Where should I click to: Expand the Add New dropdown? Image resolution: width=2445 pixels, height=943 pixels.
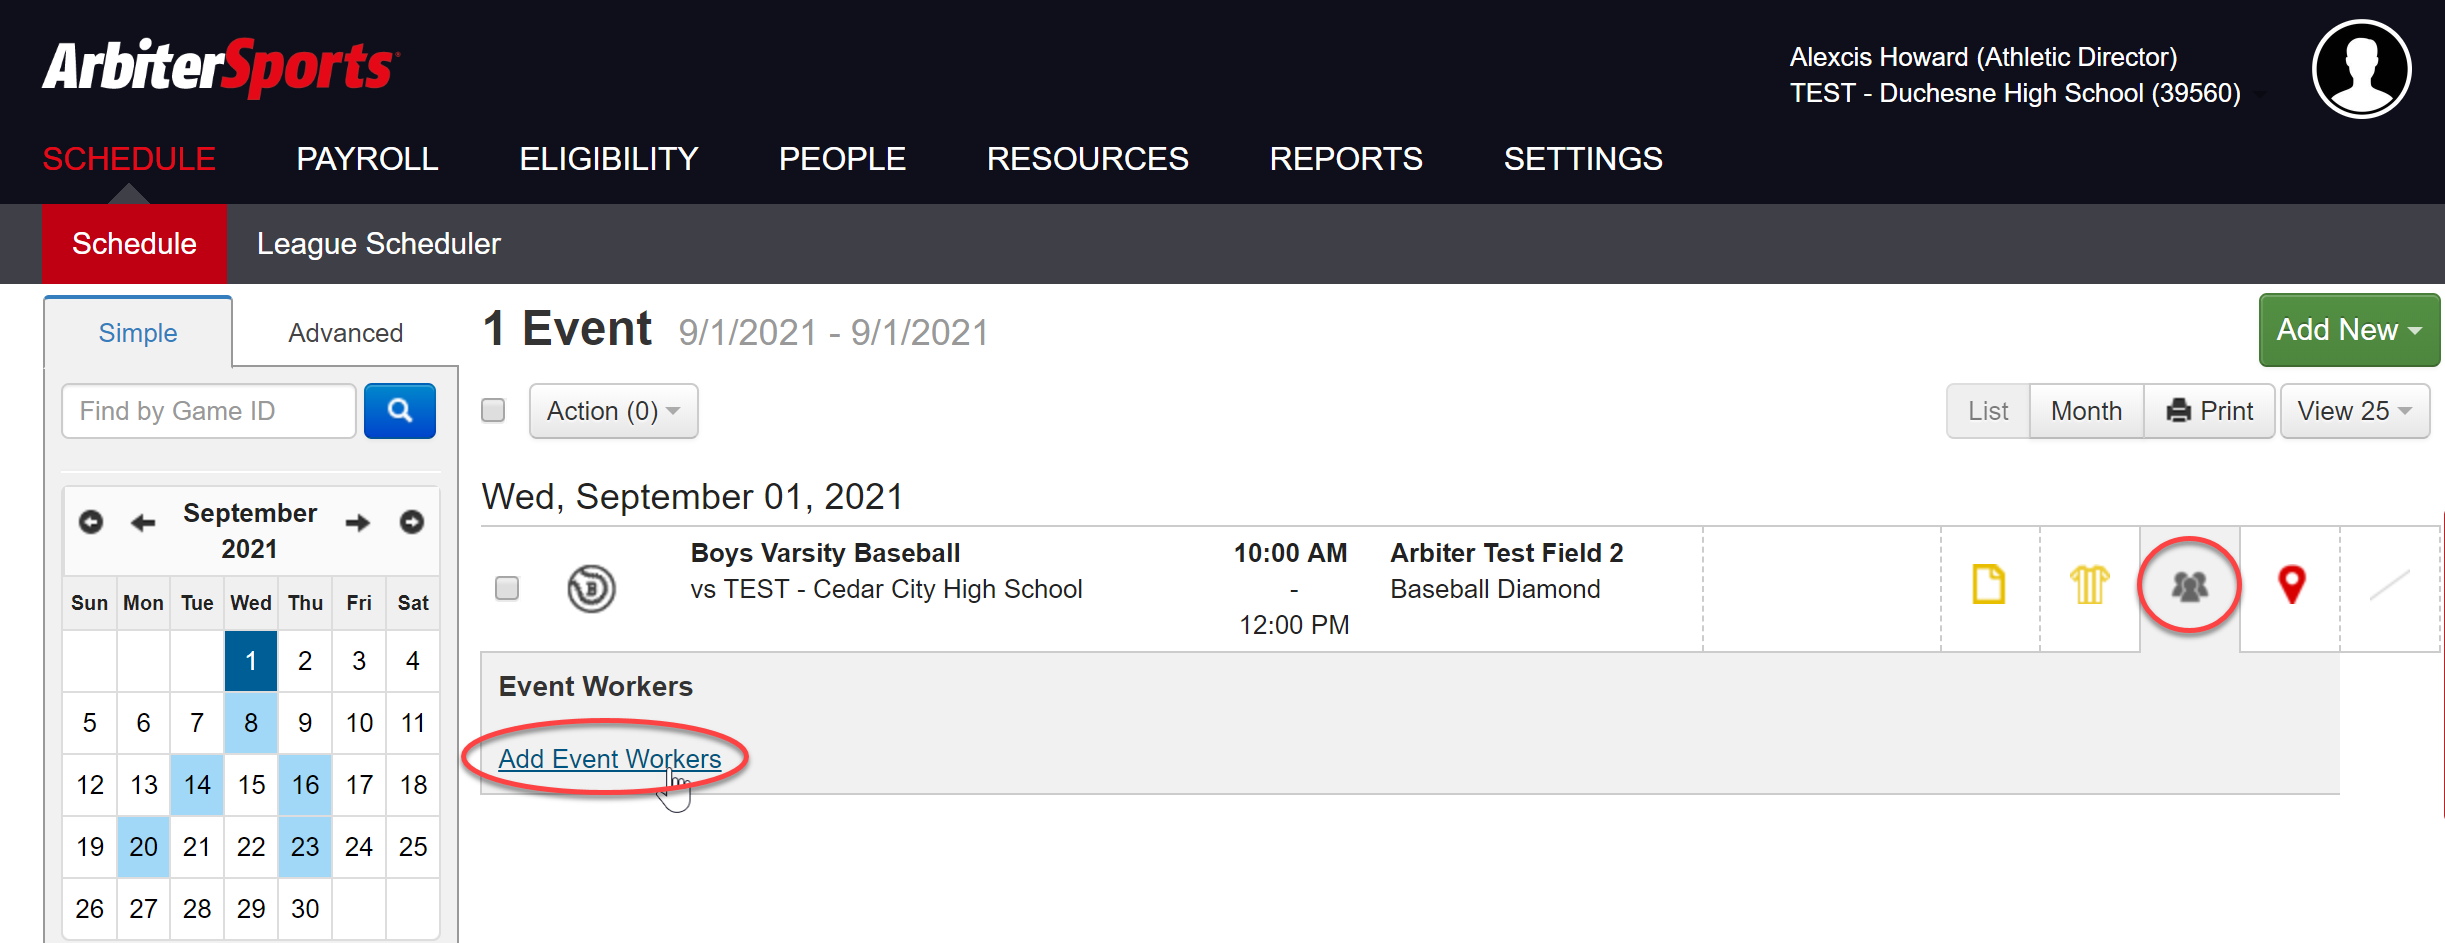pos(2348,330)
